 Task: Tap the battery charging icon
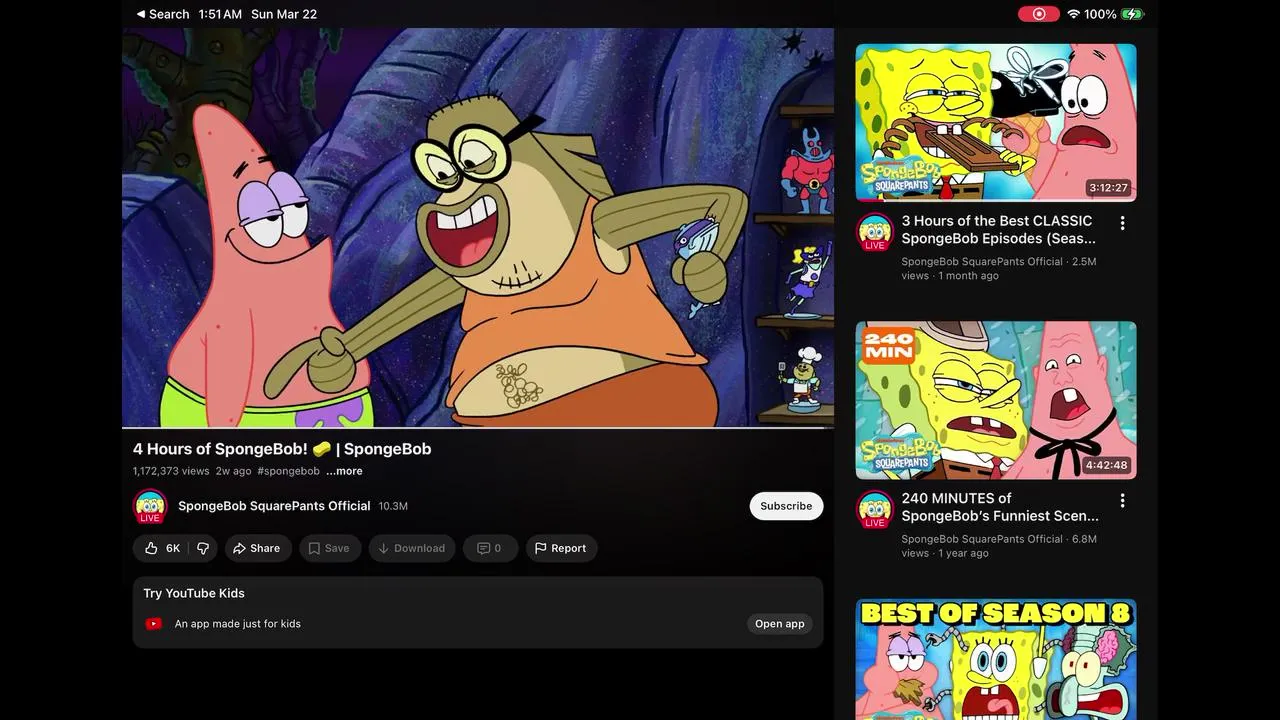[1132, 14]
